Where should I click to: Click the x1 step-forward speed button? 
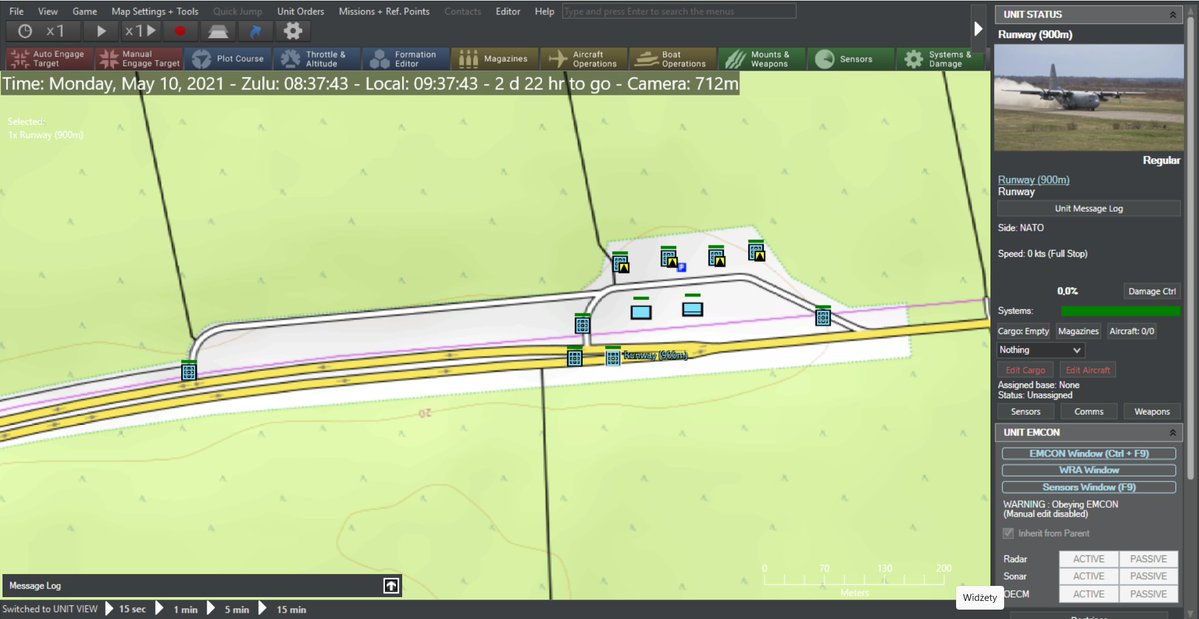141,31
